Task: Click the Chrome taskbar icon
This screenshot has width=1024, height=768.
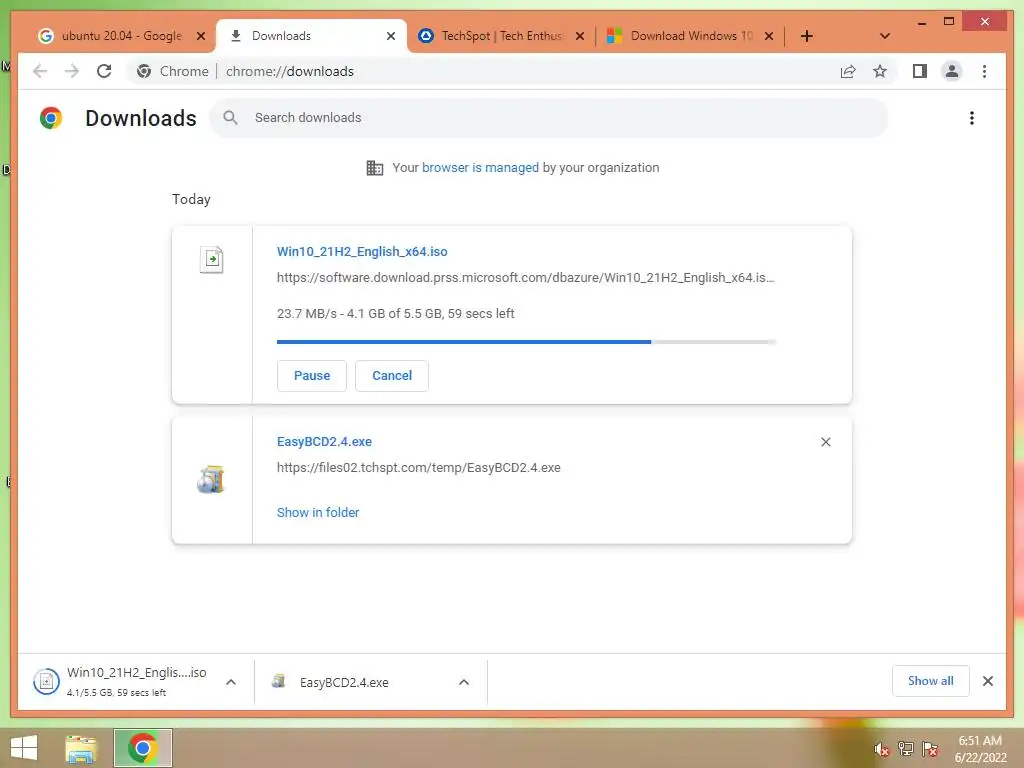Action: point(142,748)
